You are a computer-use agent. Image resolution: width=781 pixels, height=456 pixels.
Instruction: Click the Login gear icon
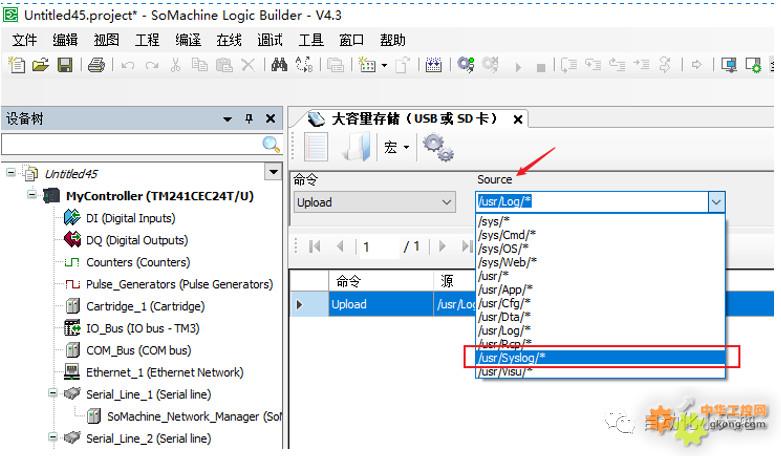pos(466,65)
